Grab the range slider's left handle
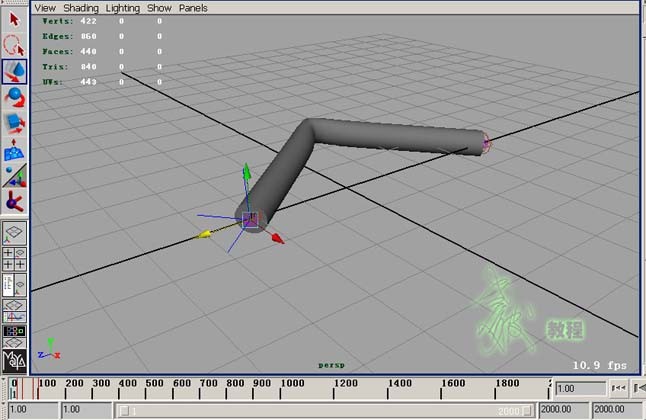Screen dimensions: 646x420 coord(124,411)
